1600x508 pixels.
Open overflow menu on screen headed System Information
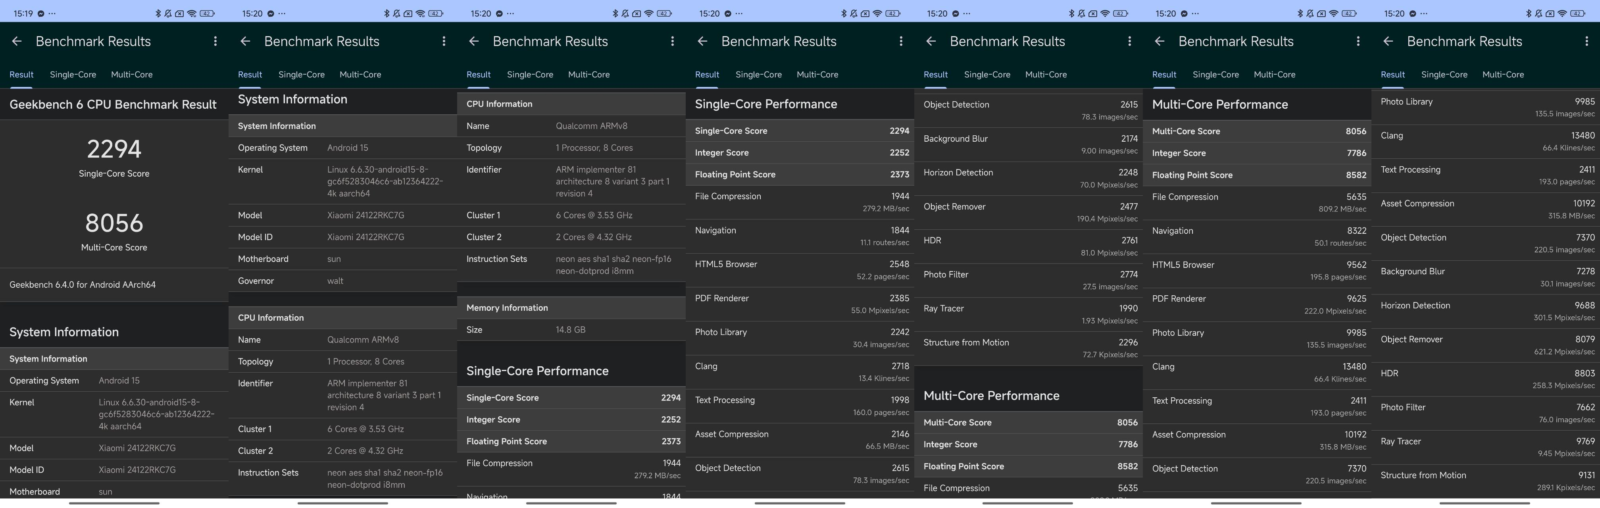pos(444,41)
